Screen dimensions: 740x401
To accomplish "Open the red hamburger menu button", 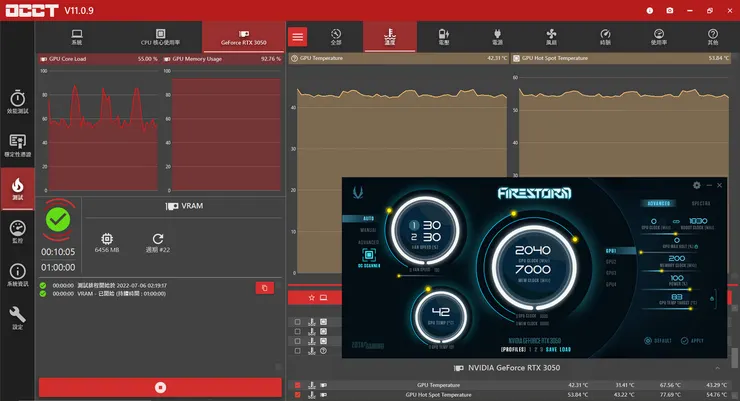I will pos(298,37).
